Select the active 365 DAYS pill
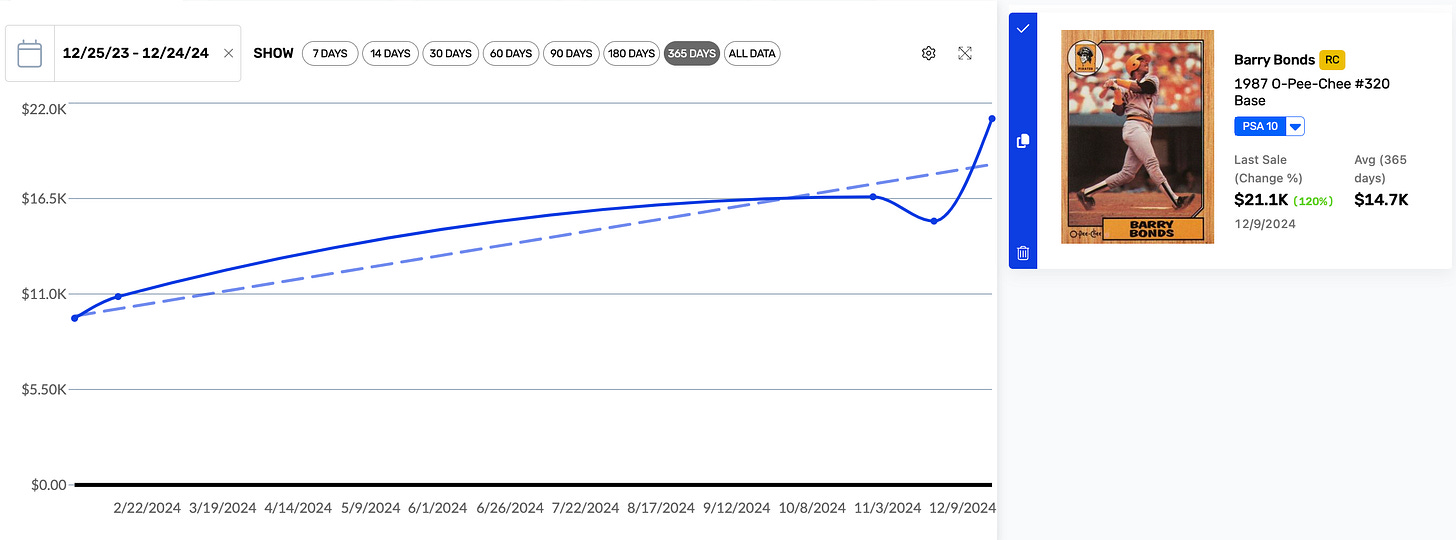 coord(692,53)
